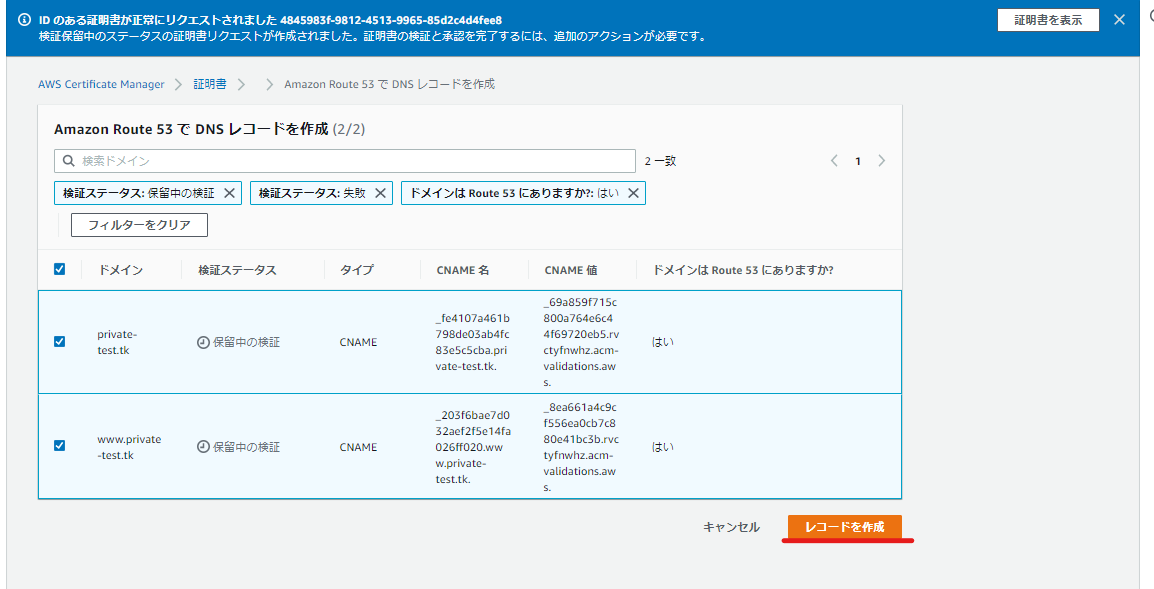Click pending clock icon for www.private-test.tk

click(204, 447)
